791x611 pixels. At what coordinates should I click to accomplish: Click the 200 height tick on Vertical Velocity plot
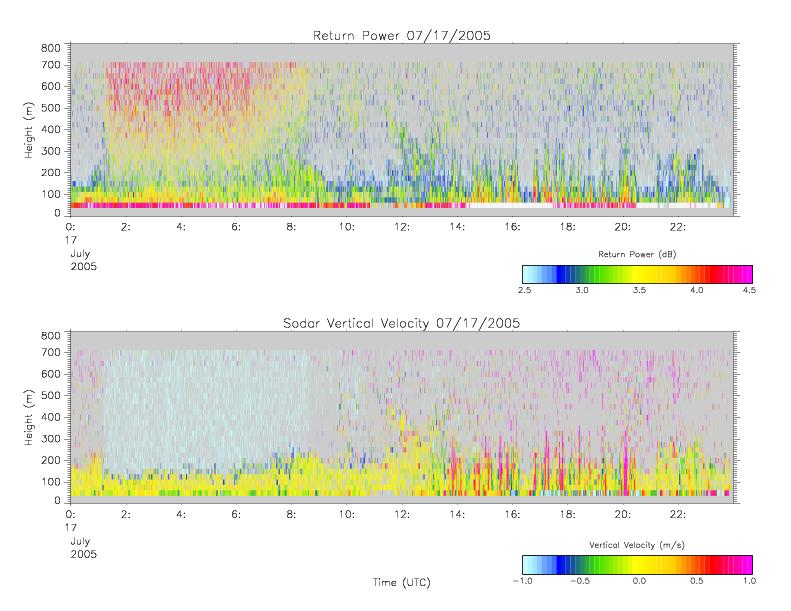coord(50,460)
